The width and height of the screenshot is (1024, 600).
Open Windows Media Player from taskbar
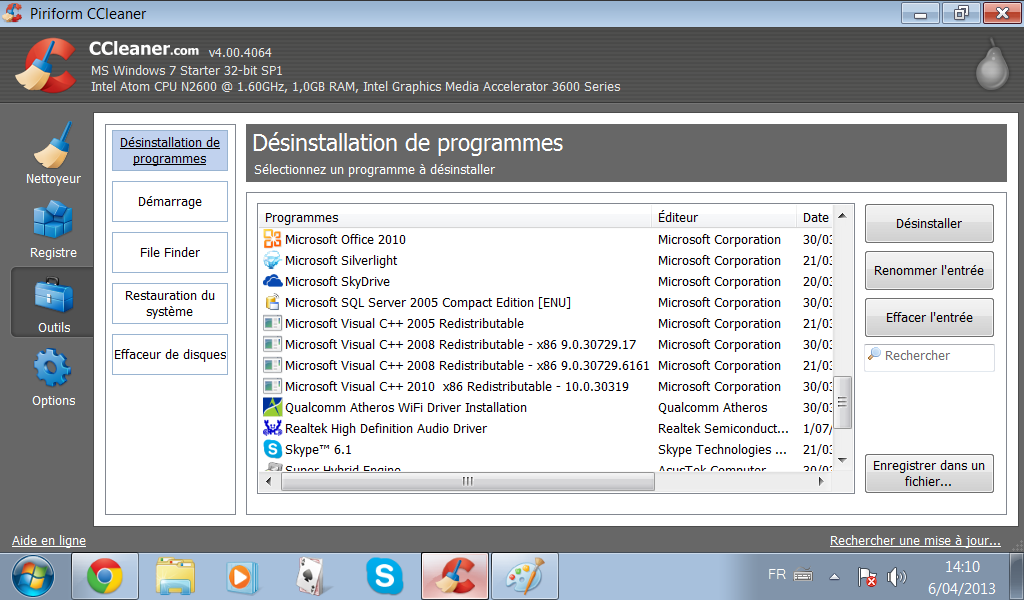tap(242, 577)
